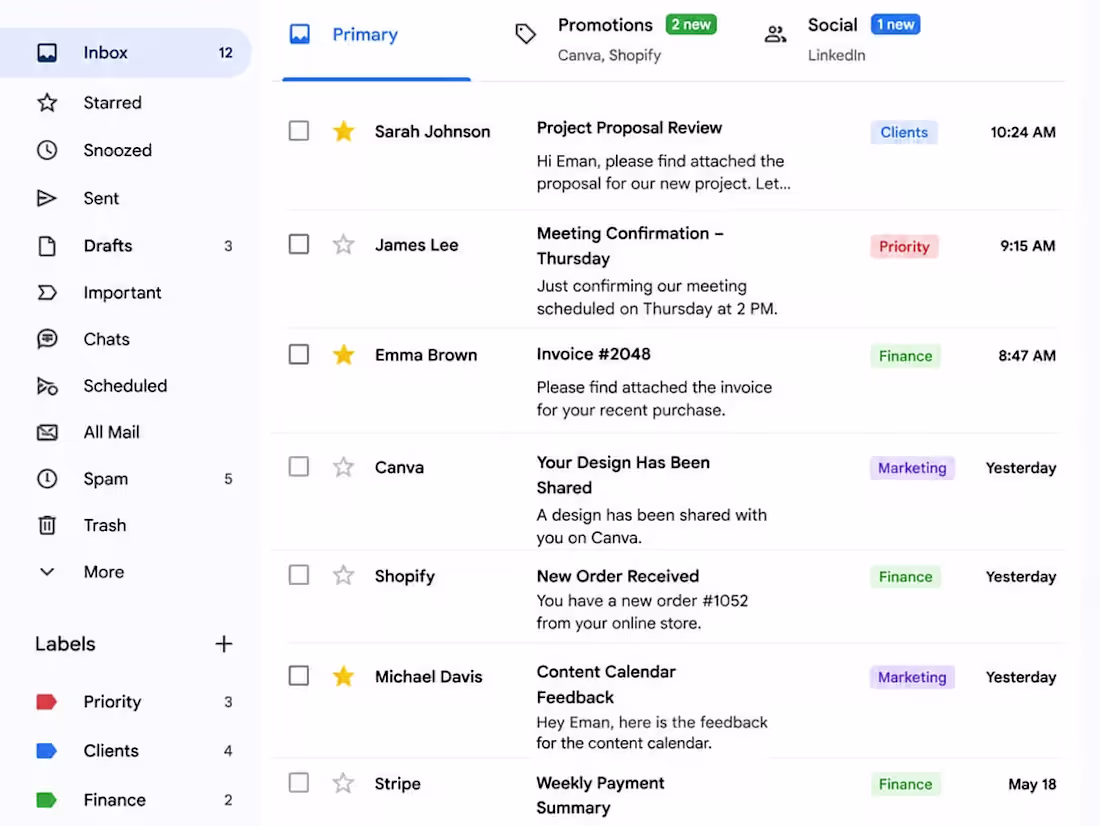Click the Promotions tag icon

525,34
